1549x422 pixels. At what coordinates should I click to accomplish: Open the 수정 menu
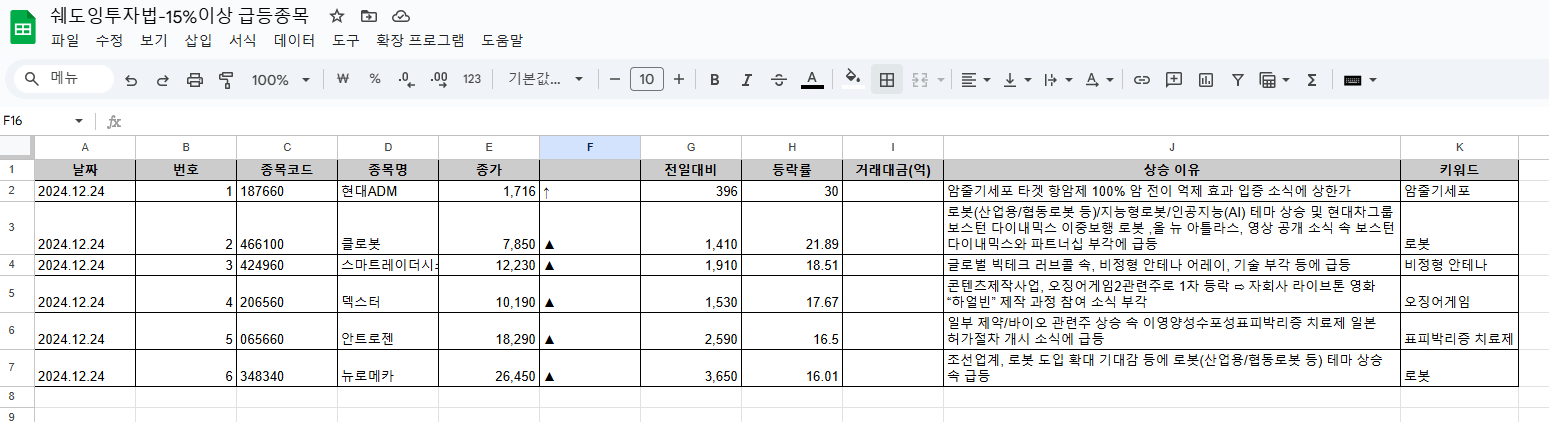109,41
